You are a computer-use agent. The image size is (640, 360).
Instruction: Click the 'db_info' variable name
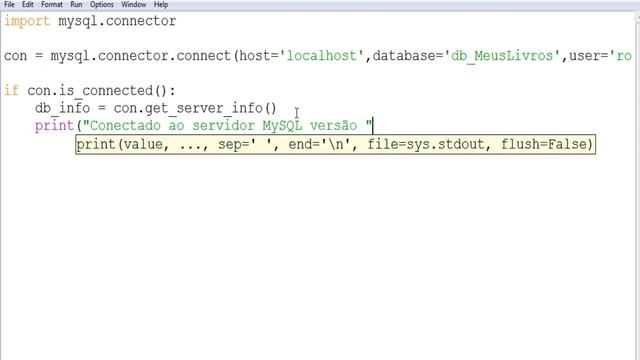tap(62, 108)
